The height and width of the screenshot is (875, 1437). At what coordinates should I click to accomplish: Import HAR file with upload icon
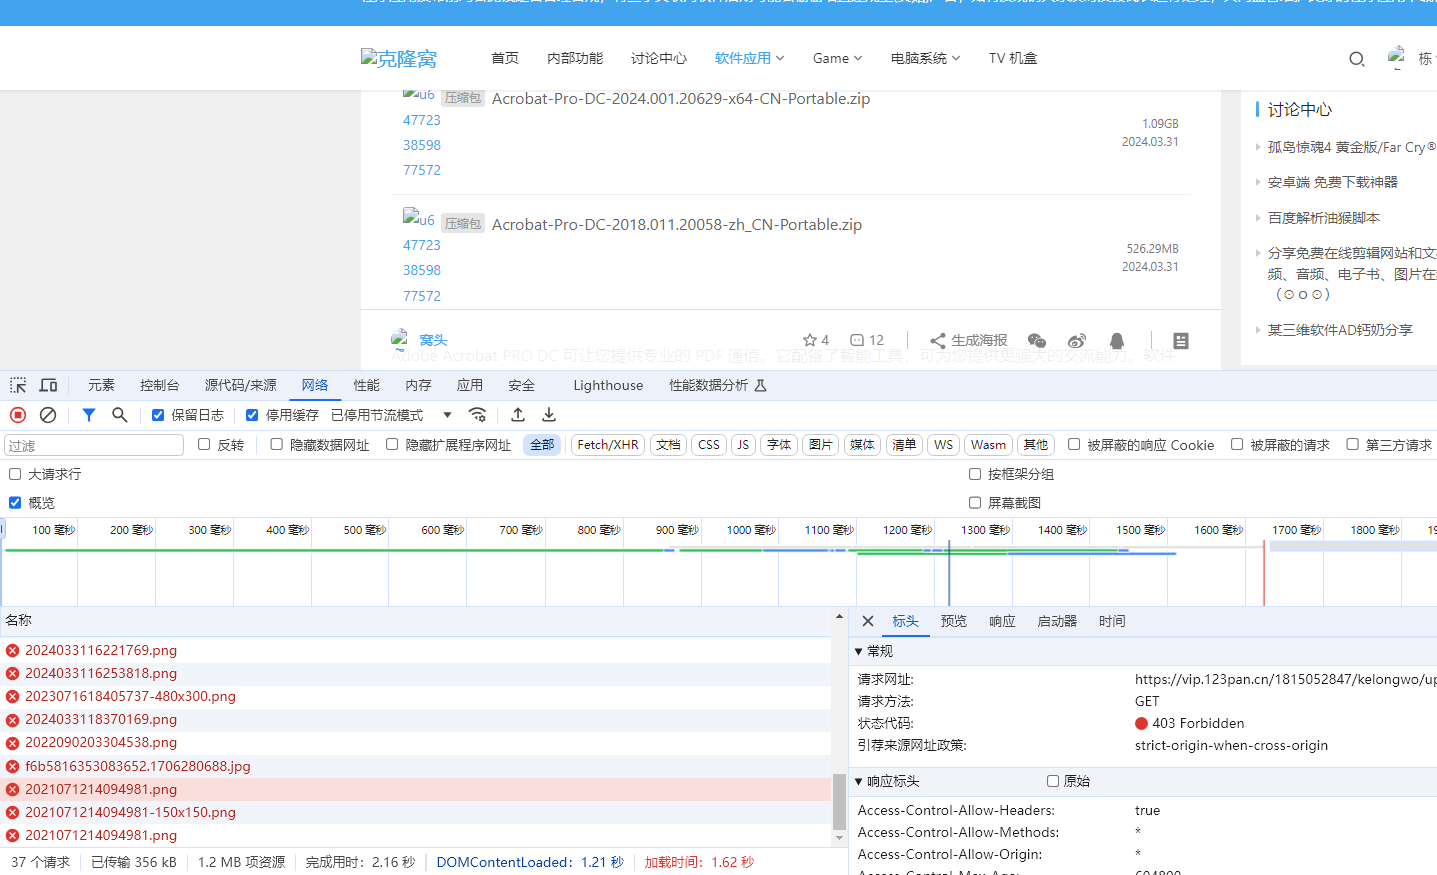[x=518, y=415]
